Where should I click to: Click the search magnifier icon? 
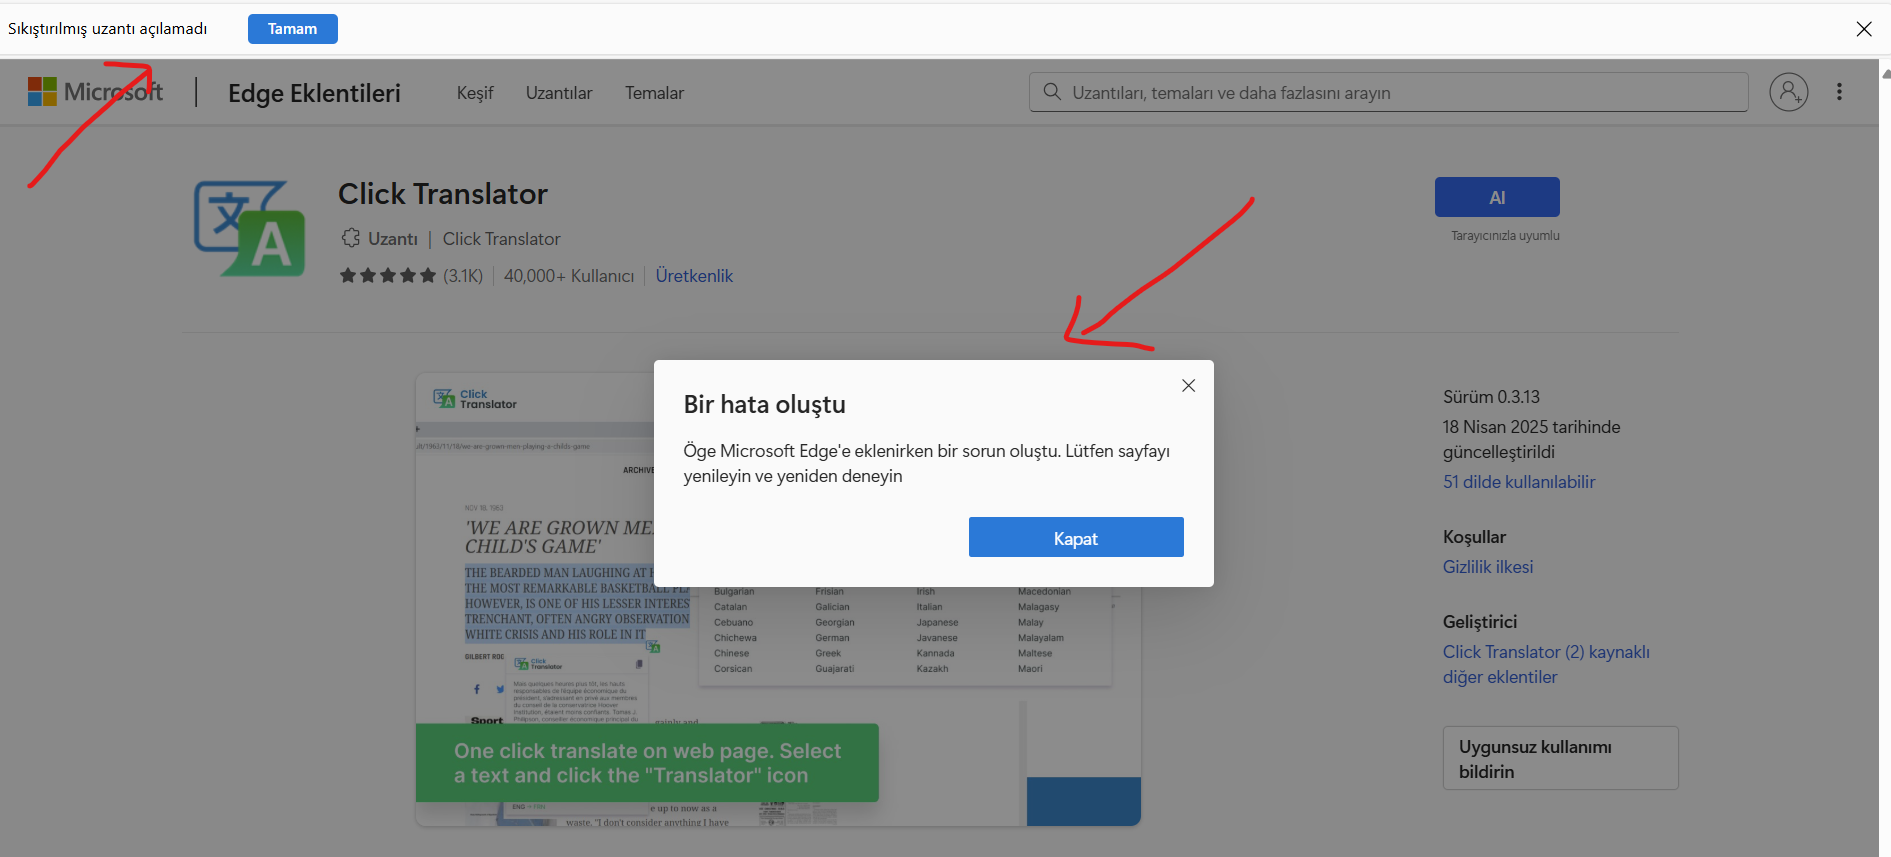(x=1052, y=92)
